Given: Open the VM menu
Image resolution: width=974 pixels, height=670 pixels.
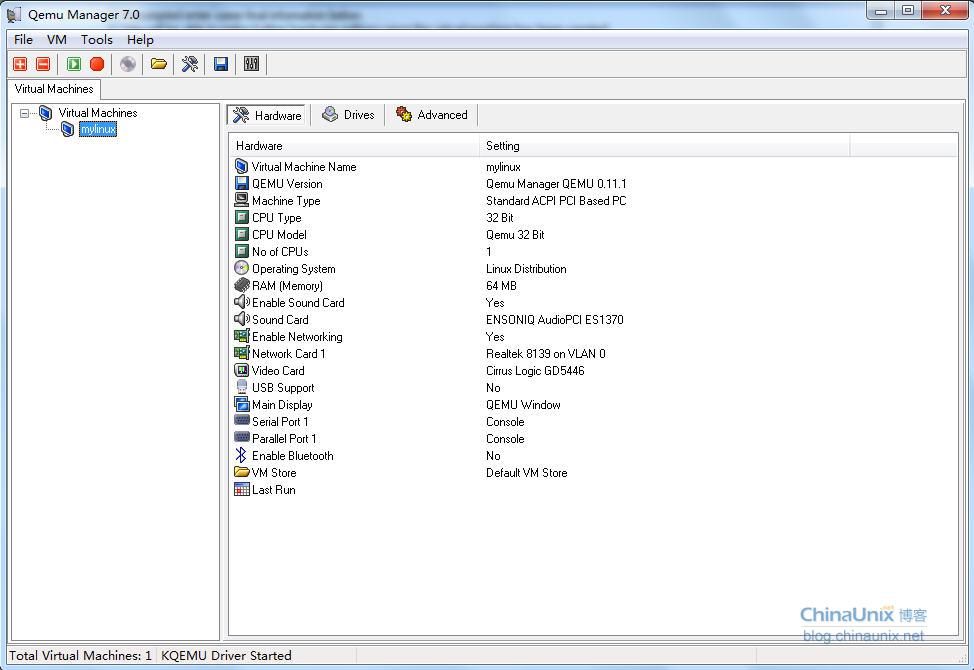Looking at the screenshot, I should click(x=57, y=40).
